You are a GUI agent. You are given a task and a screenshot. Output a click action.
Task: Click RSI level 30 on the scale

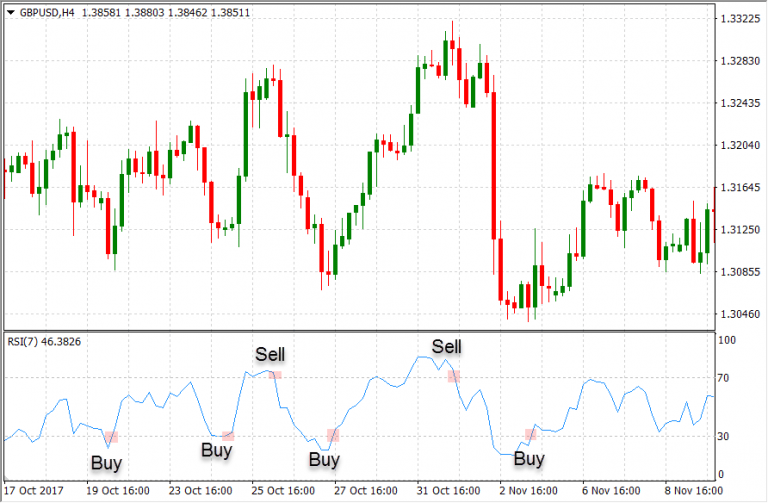click(723, 436)
